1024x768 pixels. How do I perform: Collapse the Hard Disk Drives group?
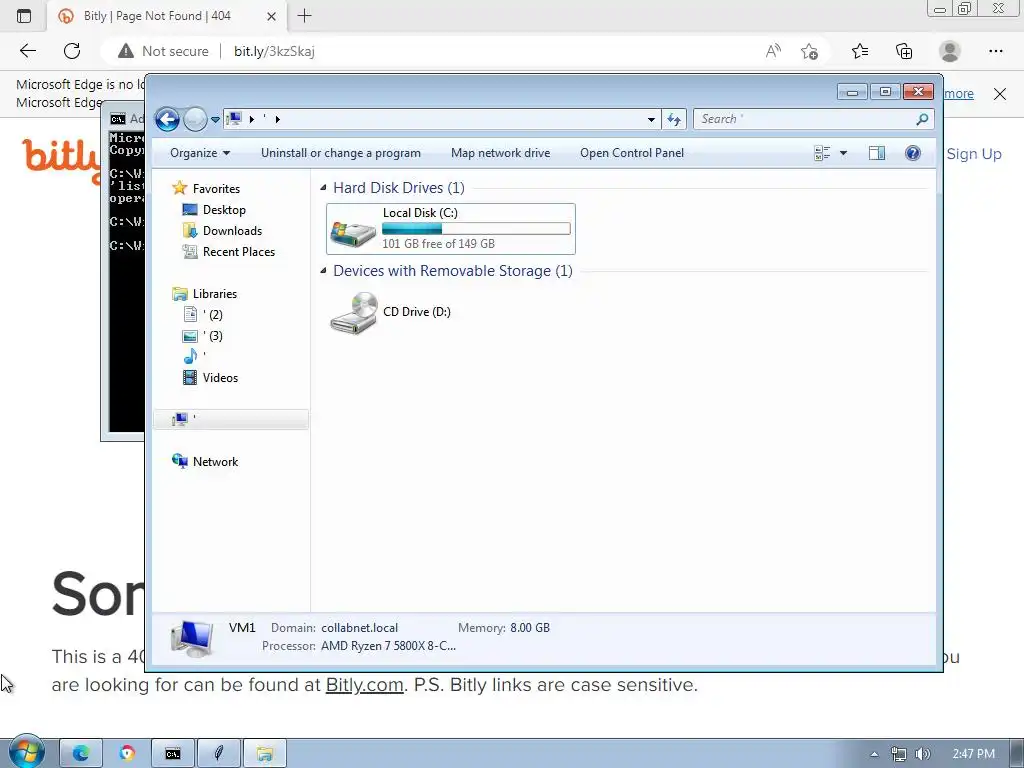[323, 187]
